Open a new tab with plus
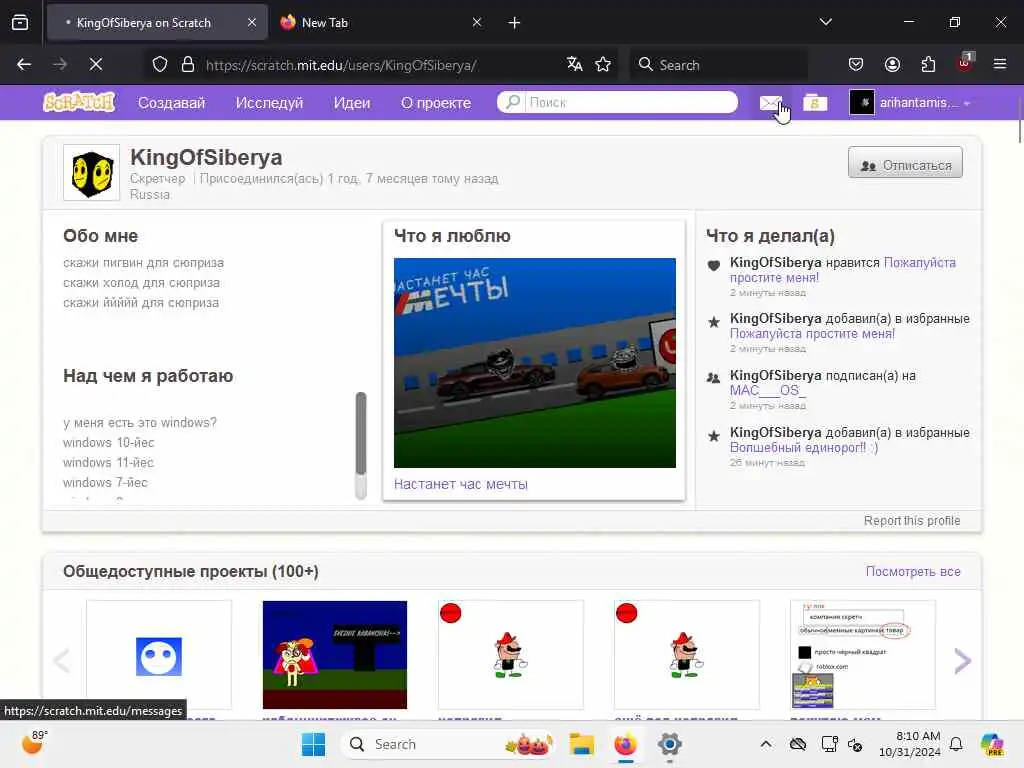 coord(514,23)
